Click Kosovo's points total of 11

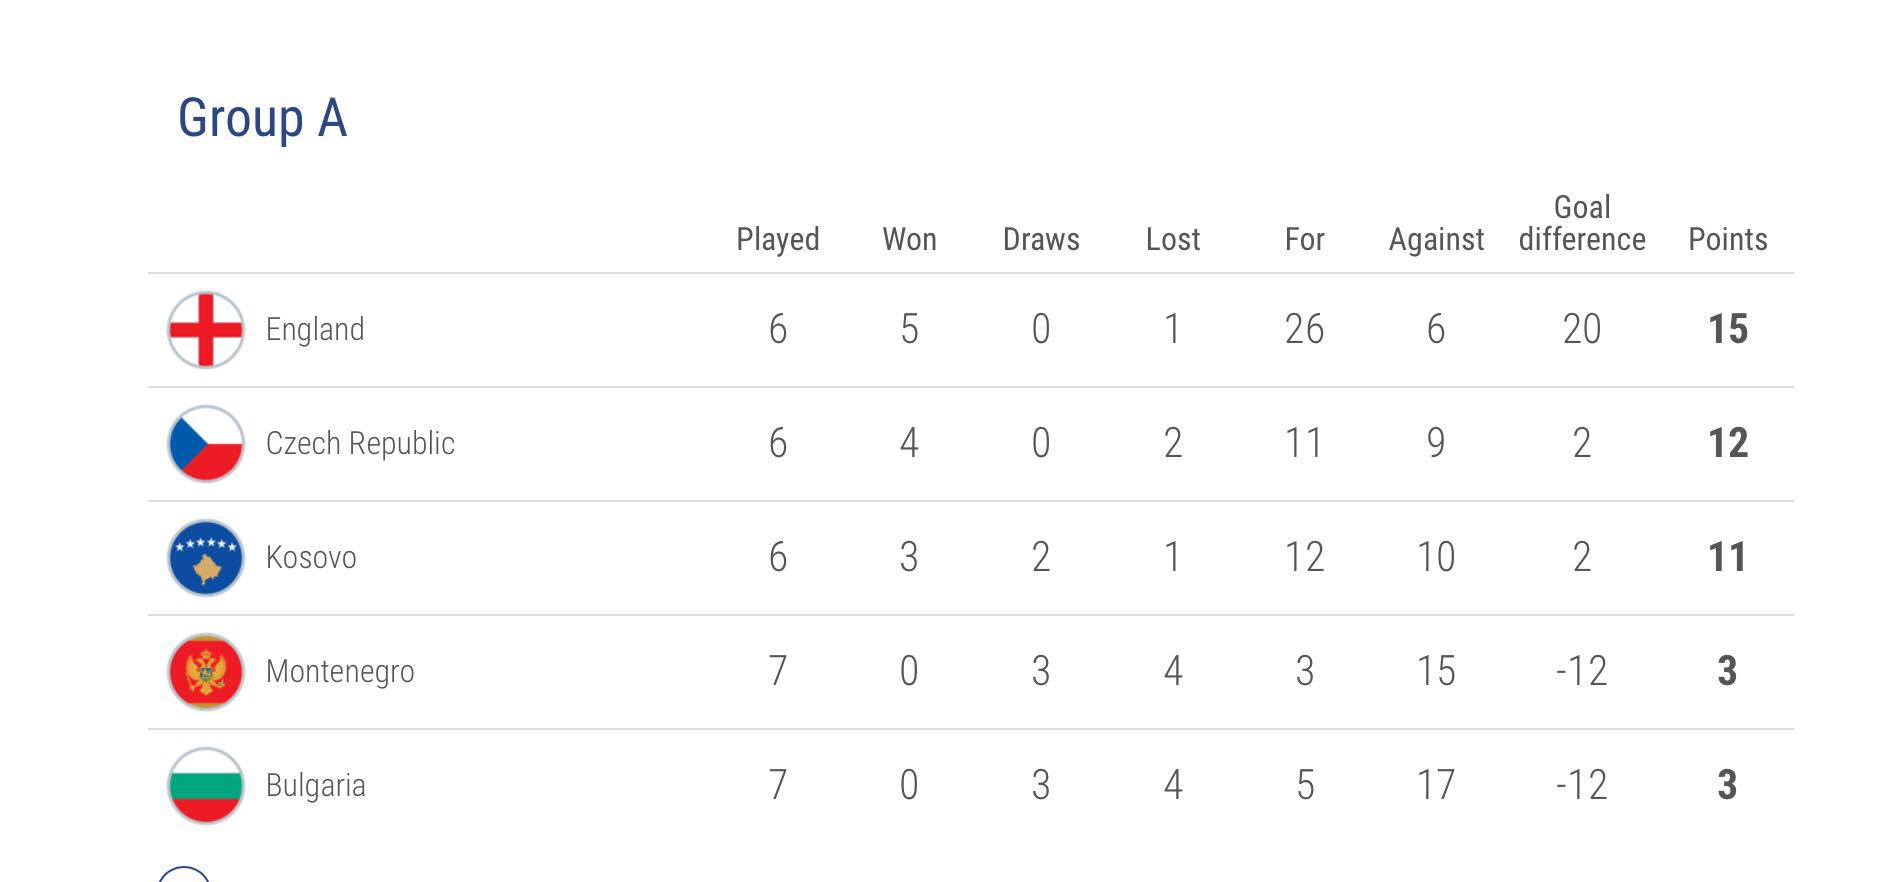1728,557
